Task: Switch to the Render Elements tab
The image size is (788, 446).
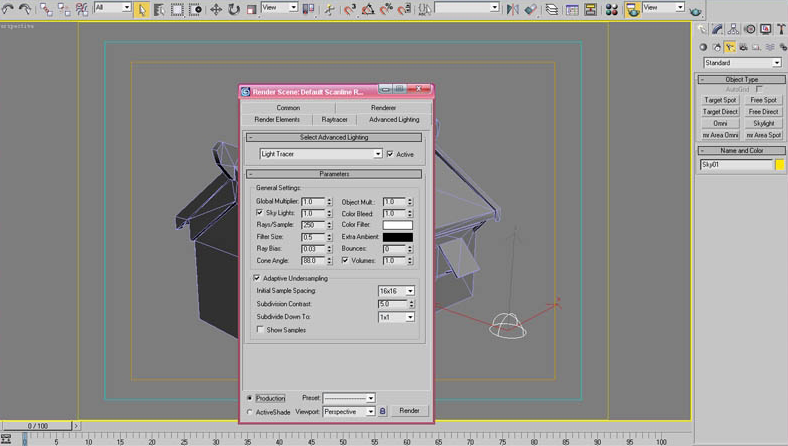Action: point(277,120)
